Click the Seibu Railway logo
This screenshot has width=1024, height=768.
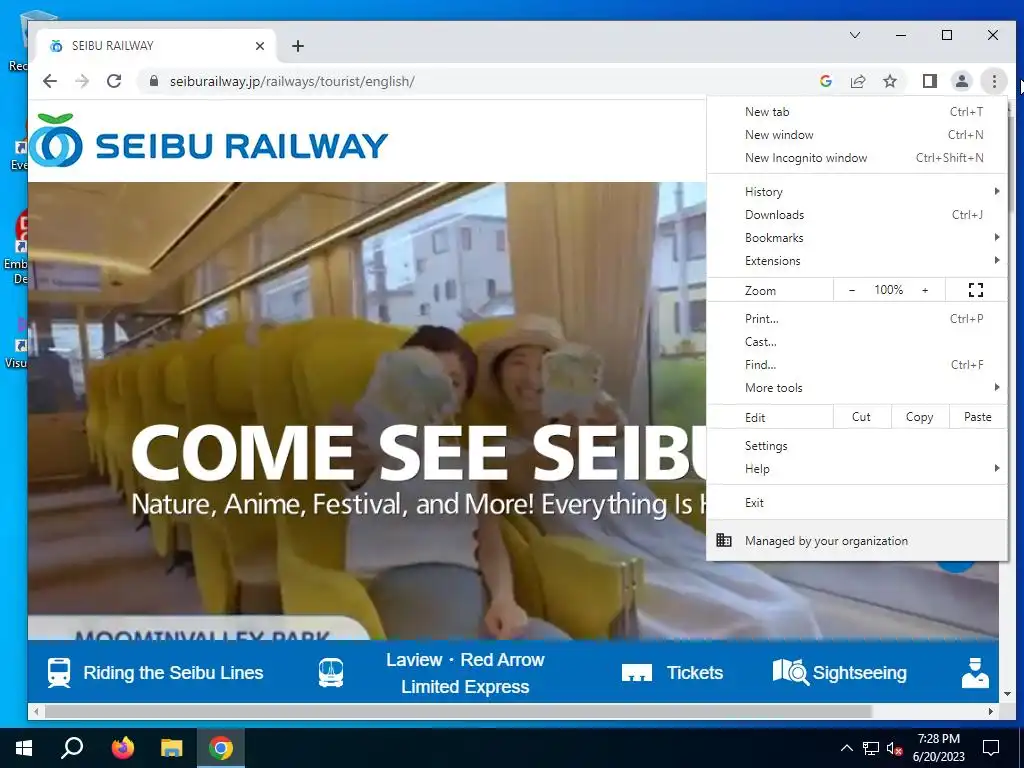pos(209,141)
